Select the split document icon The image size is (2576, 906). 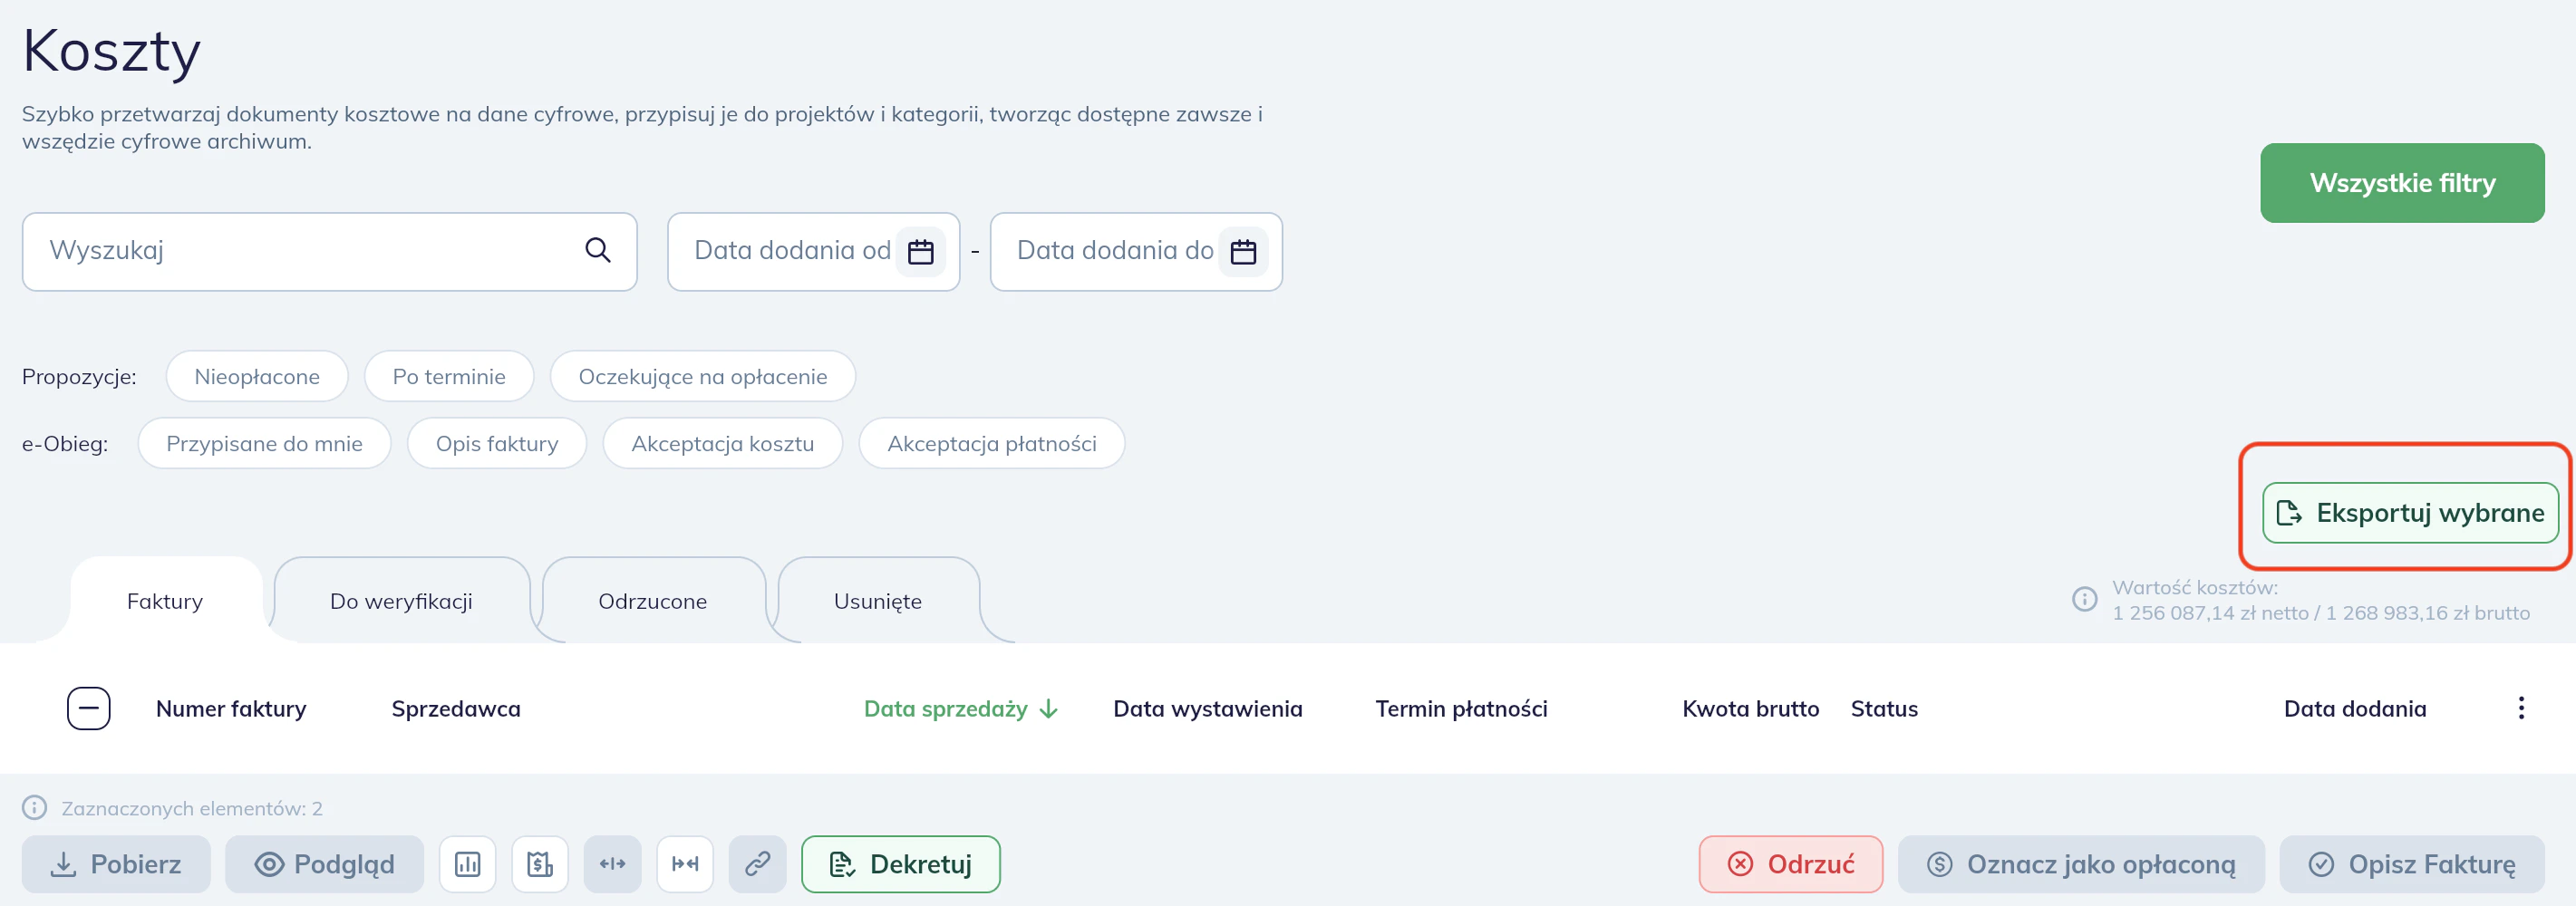tap(613, 864)
